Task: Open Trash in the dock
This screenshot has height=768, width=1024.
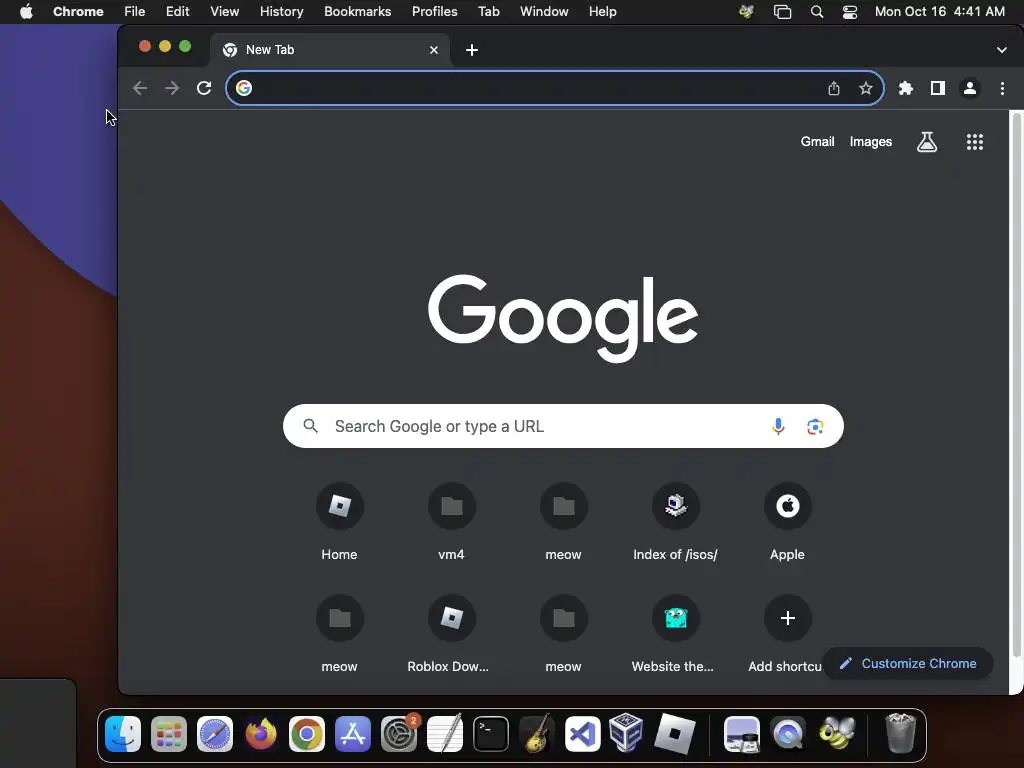Action: coord(901,733)
